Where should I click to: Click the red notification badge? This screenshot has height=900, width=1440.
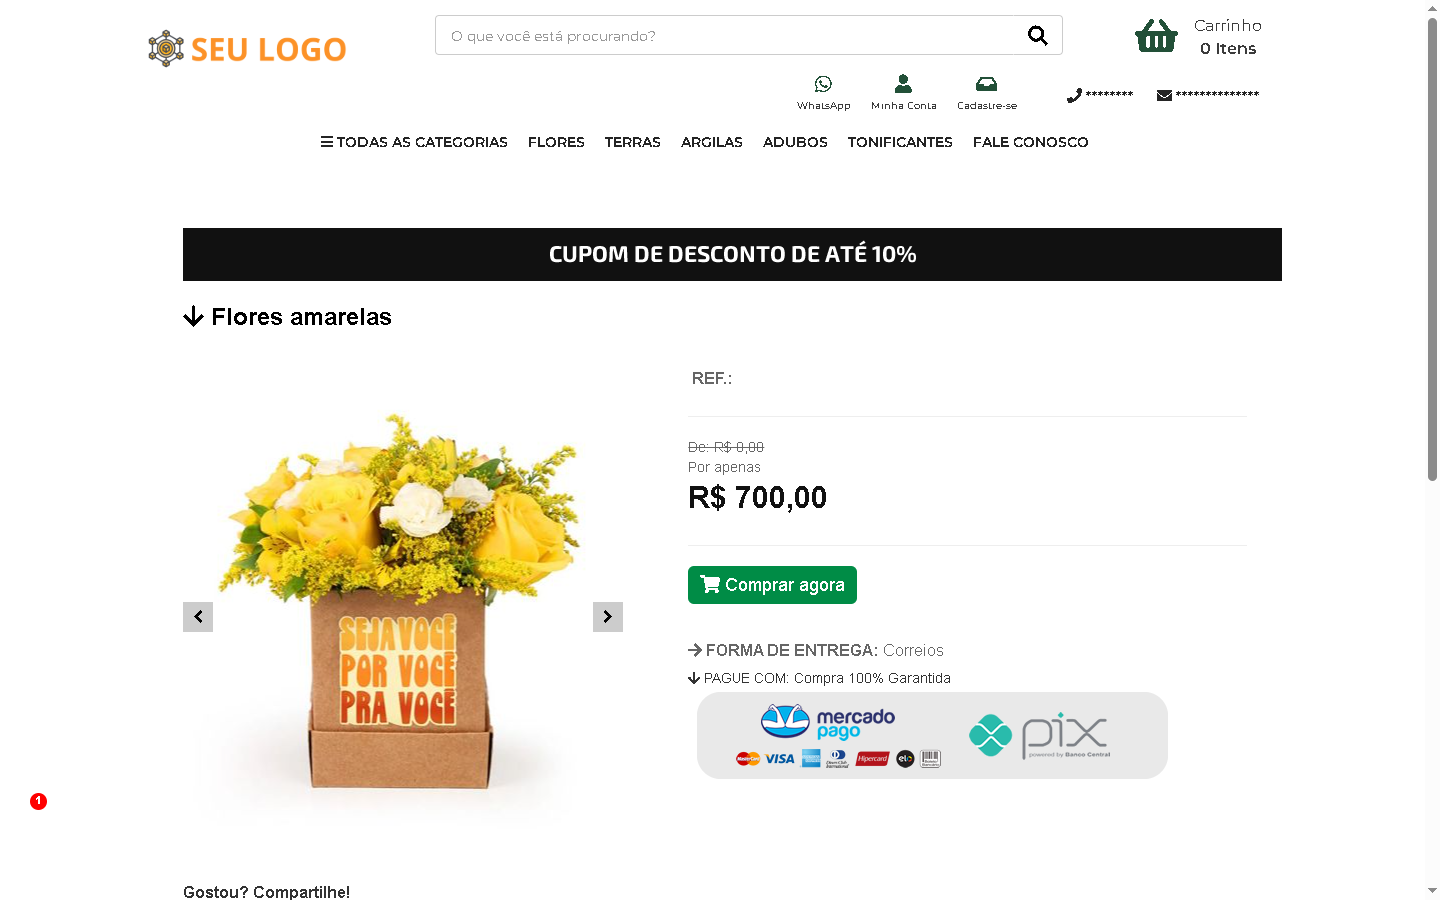38,801
